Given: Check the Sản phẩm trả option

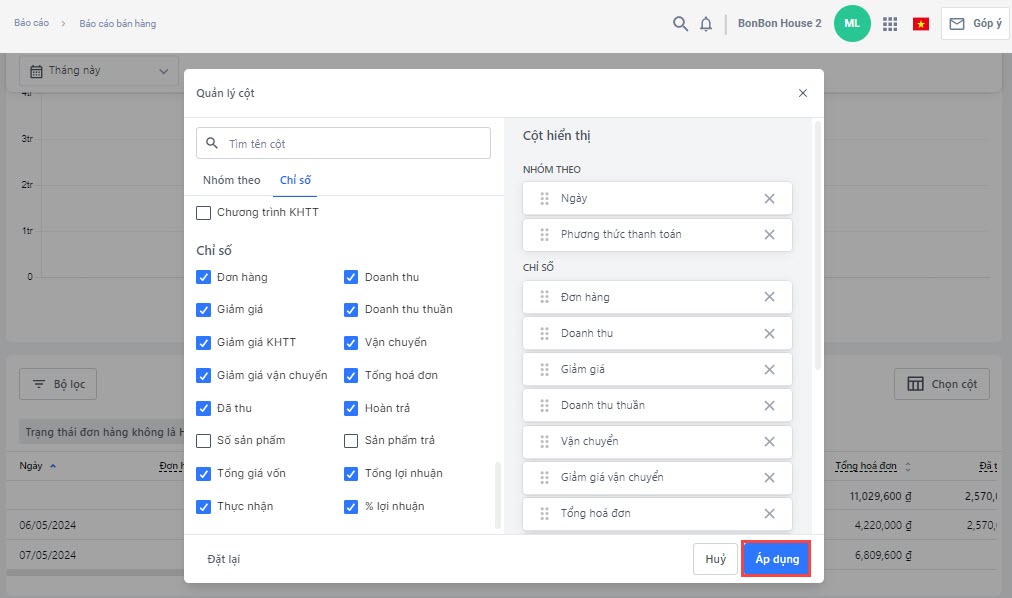Looking at the screenshot, I should point(351,441).
